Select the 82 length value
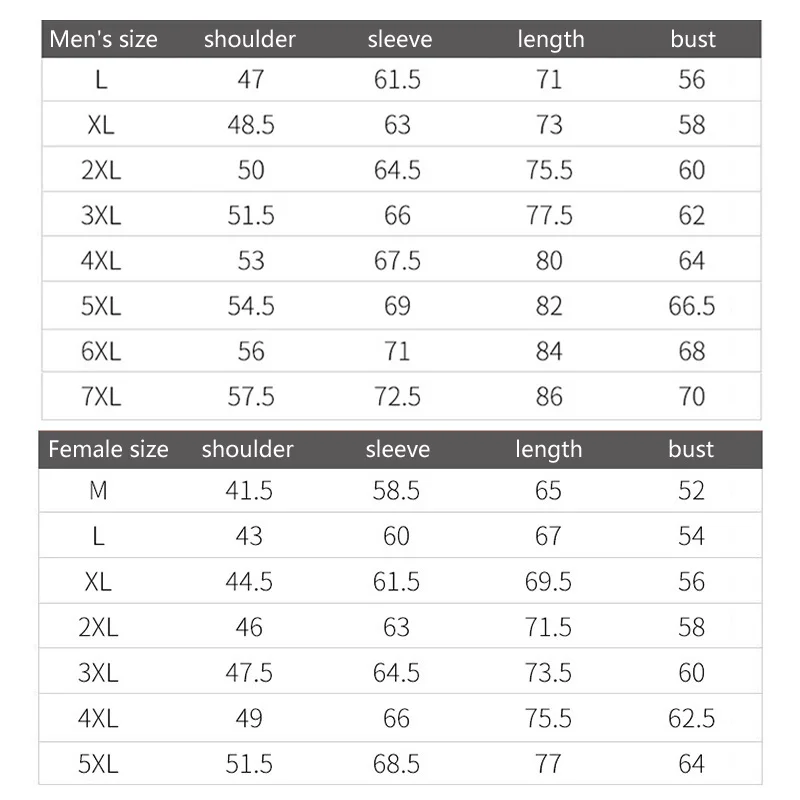Viewport: 800px width, 800px height. pyautogui.click(x=549, y=306)
